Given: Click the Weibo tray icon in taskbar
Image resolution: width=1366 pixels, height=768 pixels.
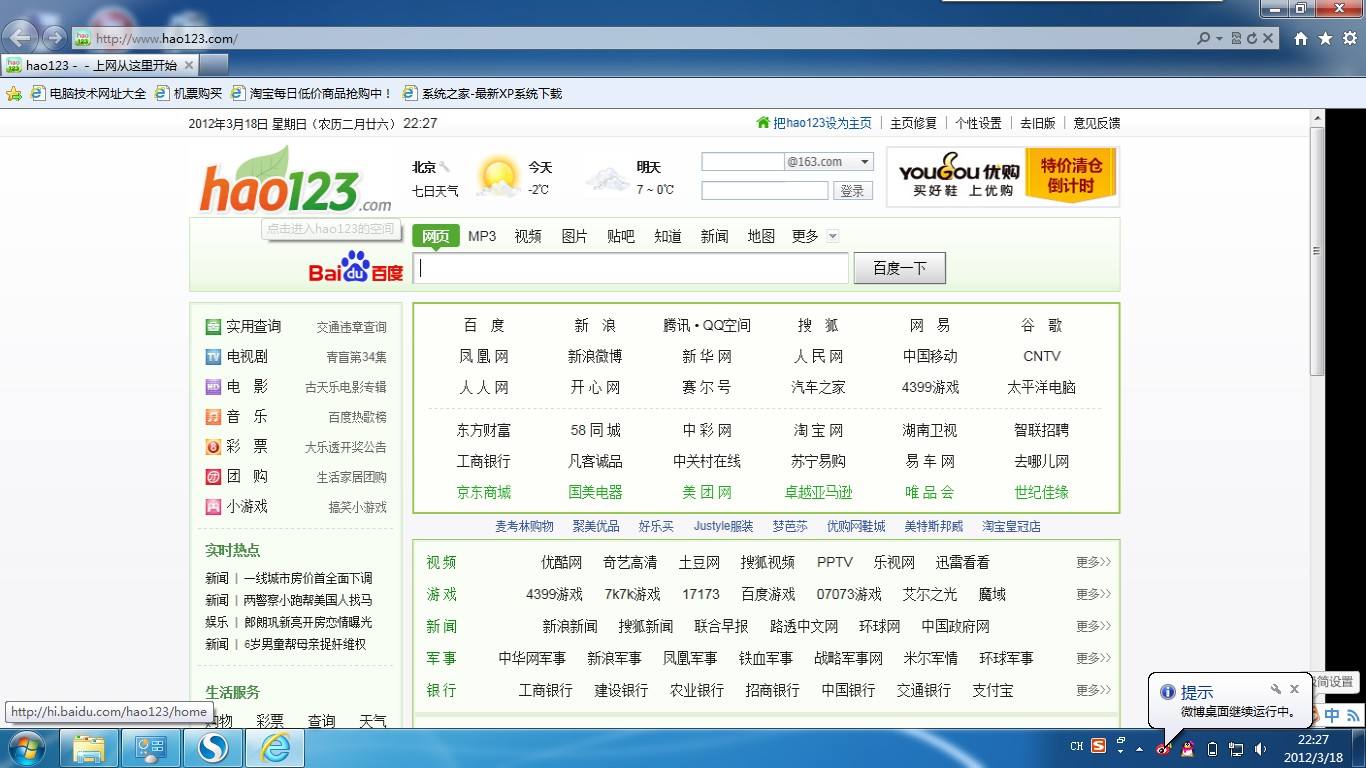Looking at the screenshot, I should point(1164,748).
